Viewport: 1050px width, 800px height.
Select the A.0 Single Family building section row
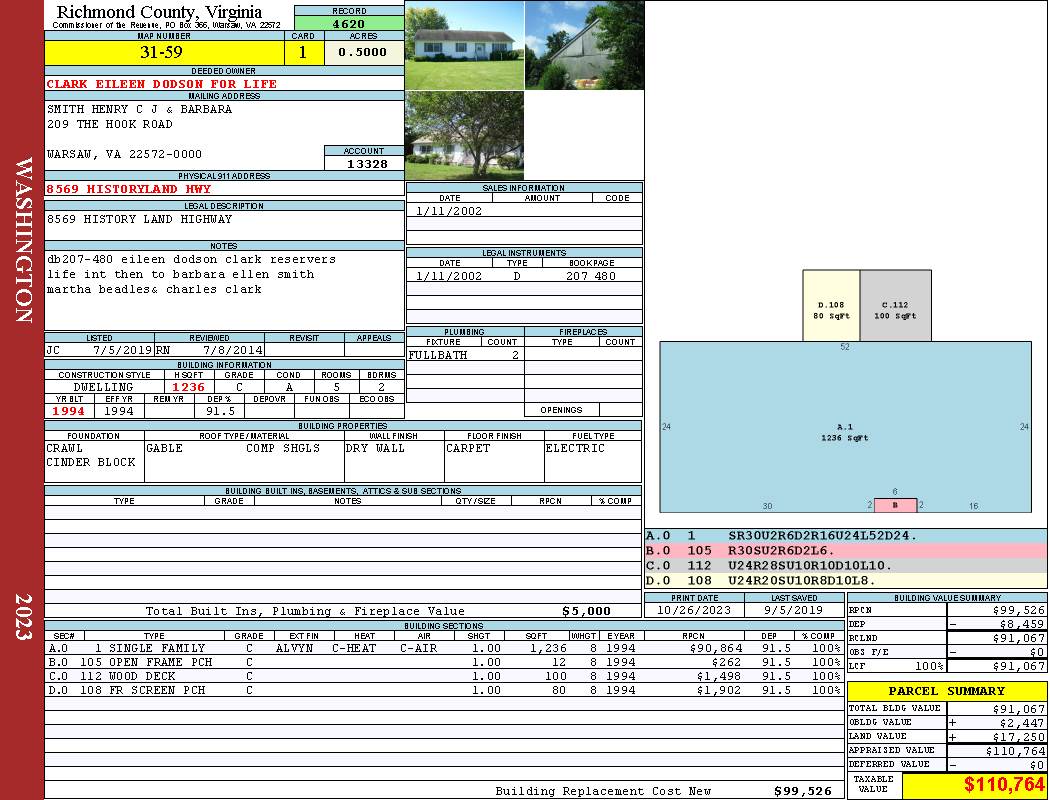[442, 648]
